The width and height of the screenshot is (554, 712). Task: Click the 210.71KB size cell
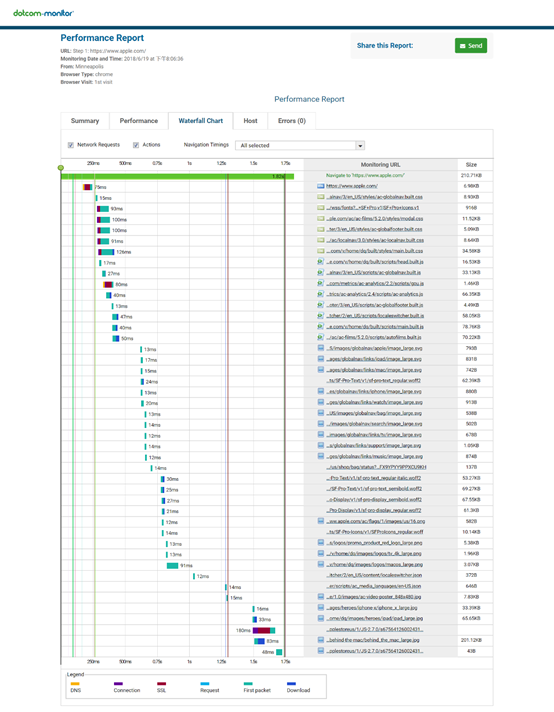[471, 175]
